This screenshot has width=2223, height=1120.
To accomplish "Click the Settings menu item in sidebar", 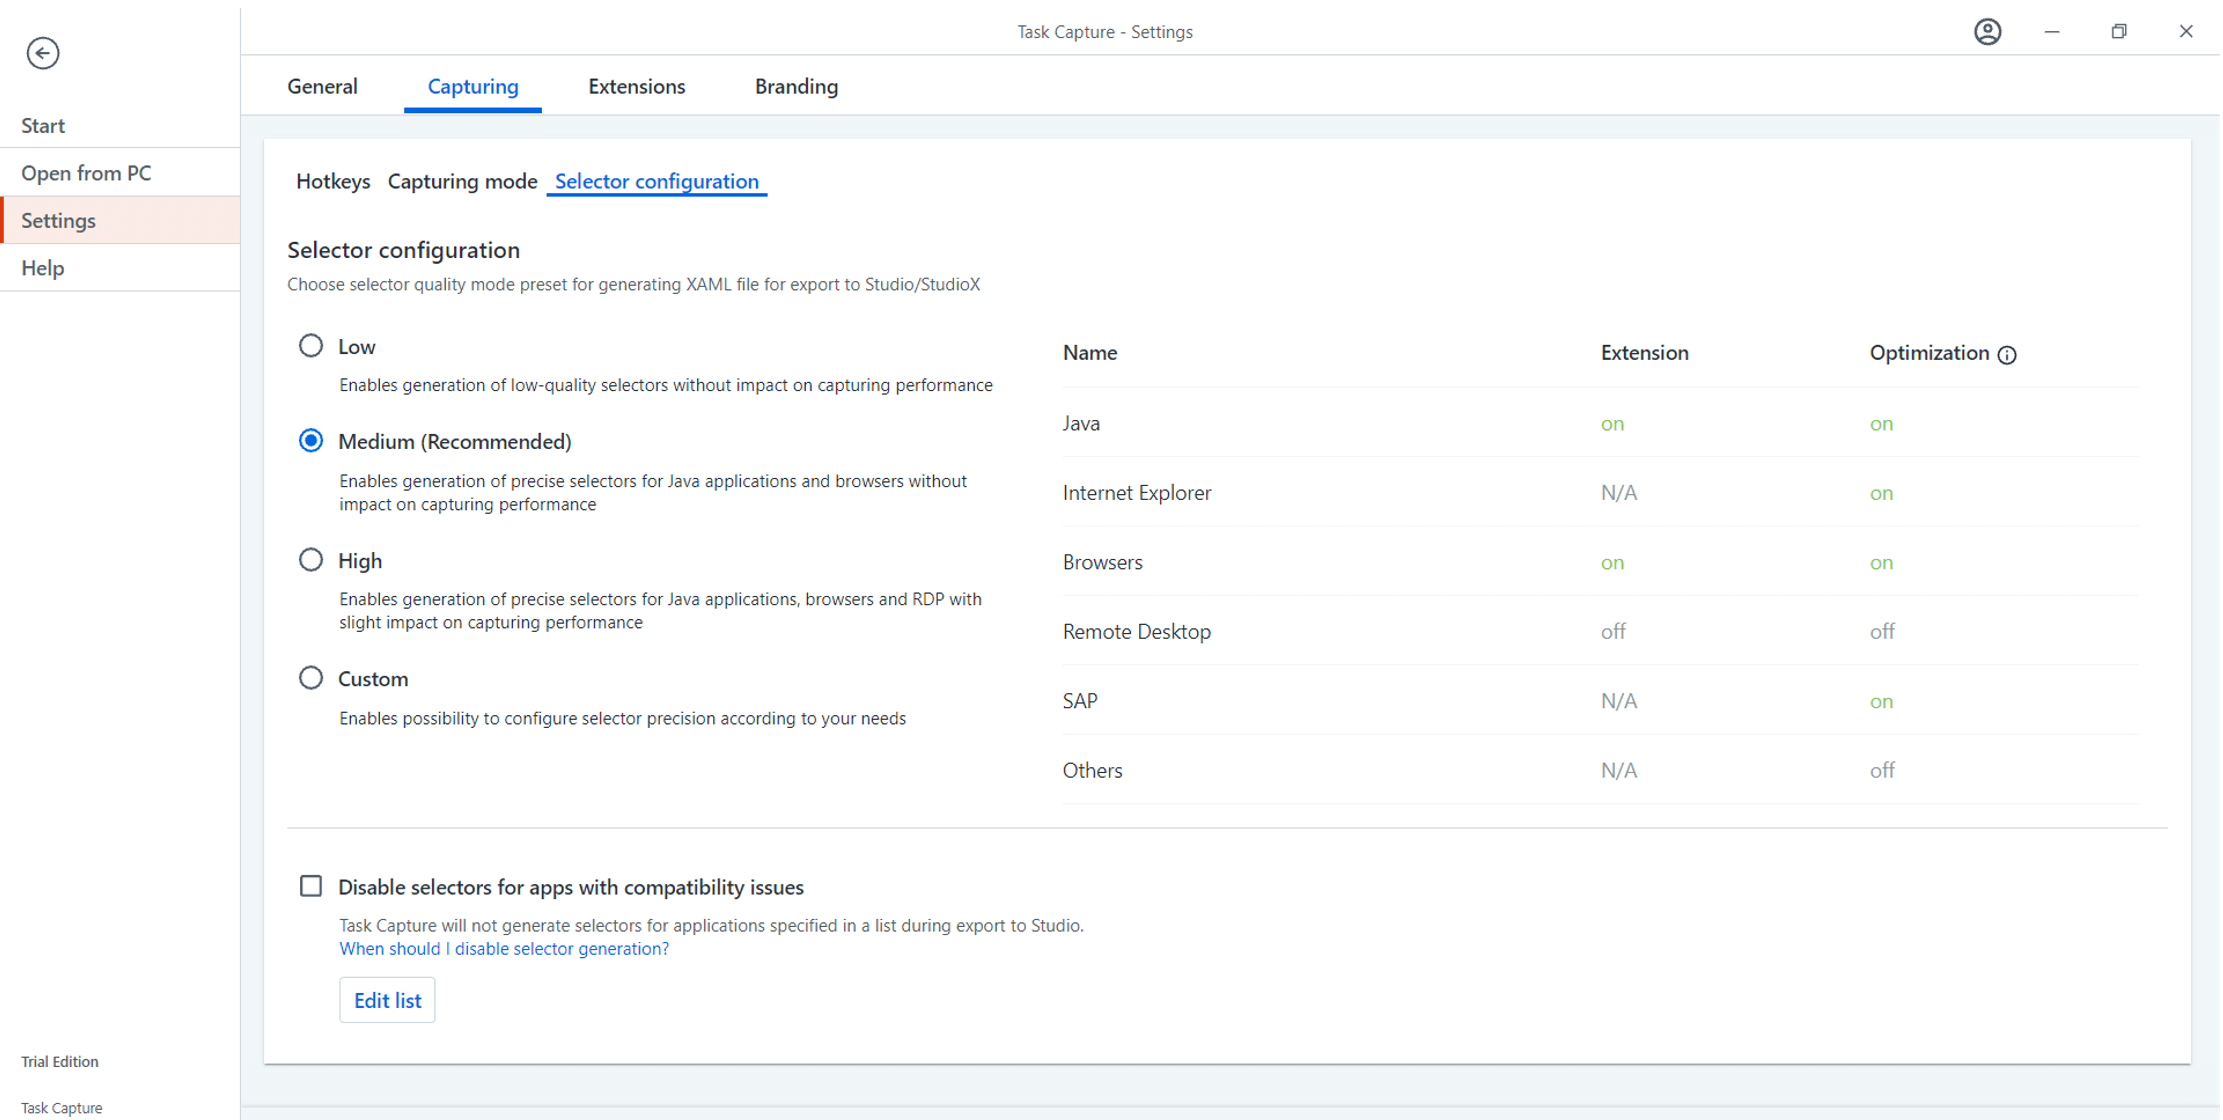I will [x=121, y=220].
